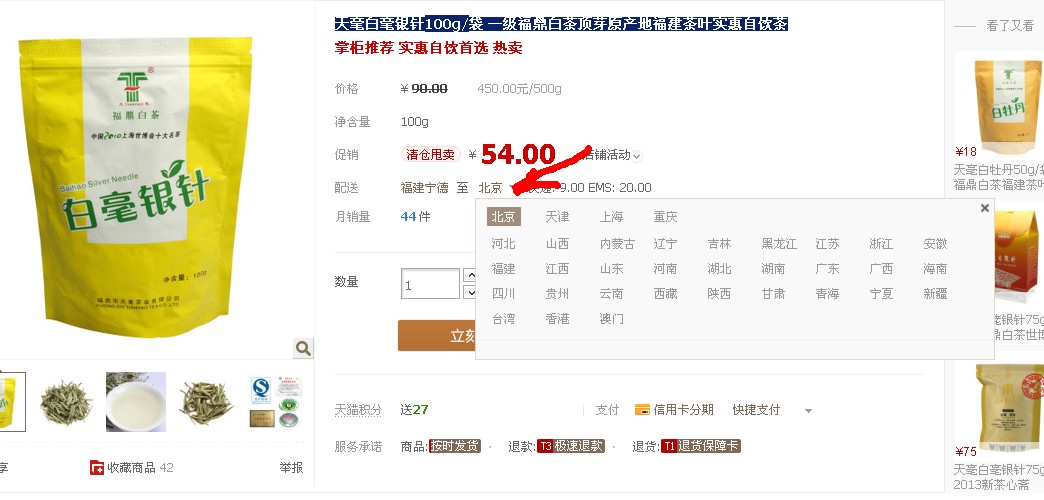The width and height of the screenshot is (1044, 500).
Task: Set destination to 河南
Action: [665, 268]
